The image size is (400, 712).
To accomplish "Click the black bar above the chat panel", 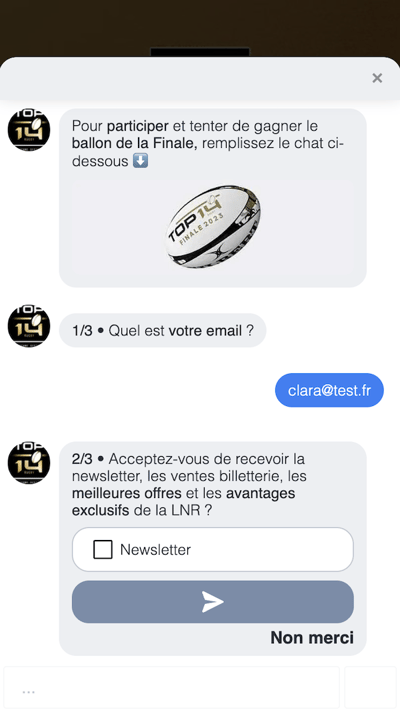I will [x=200, y=52].
